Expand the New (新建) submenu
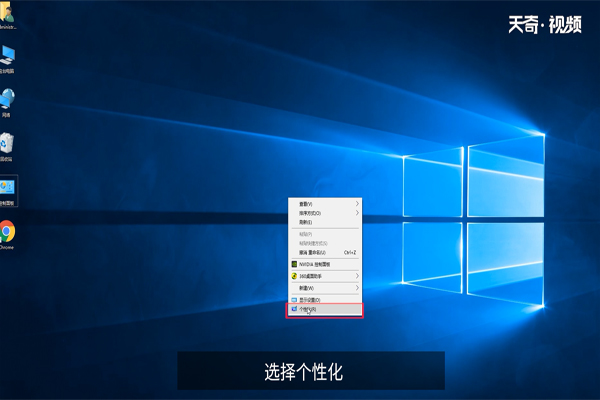The width and height of the screenshot is (600, 400). point(324,288)
